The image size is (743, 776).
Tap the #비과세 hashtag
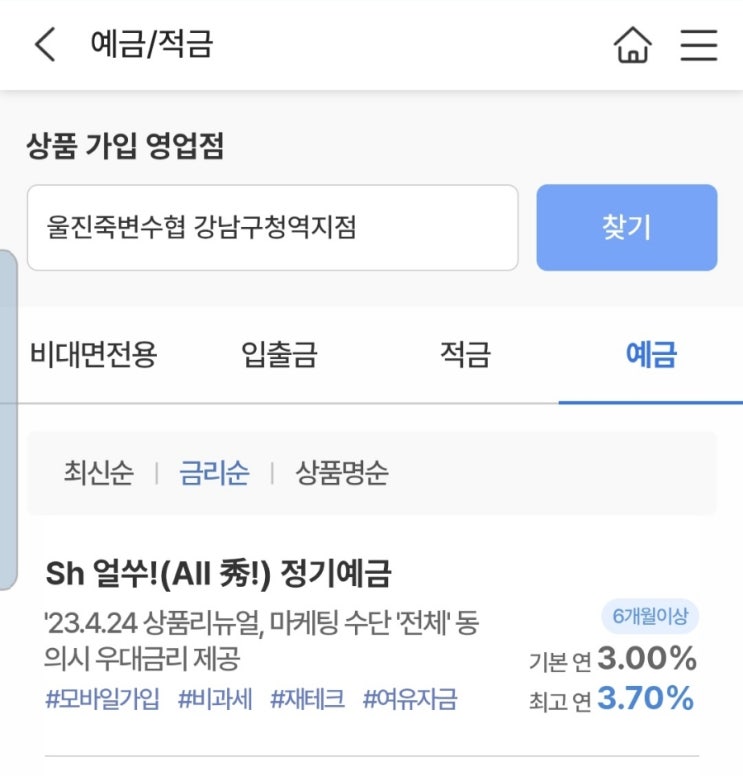tap(214, 699)
